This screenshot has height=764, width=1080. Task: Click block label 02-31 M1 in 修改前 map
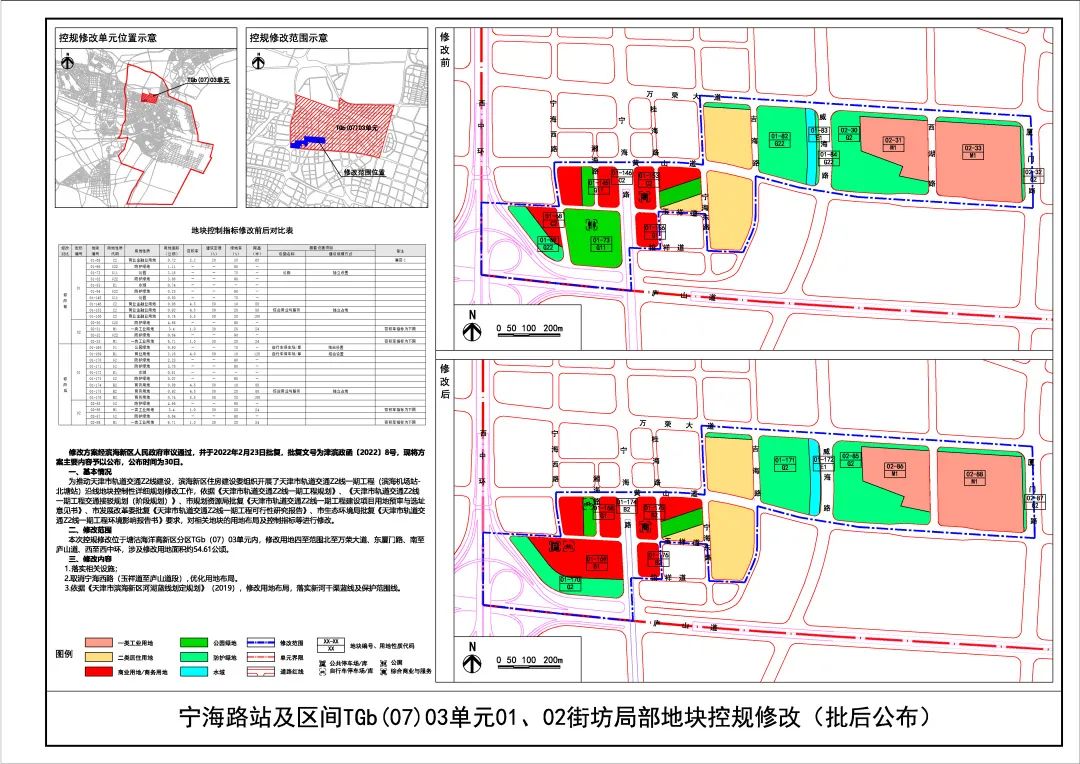[893, 144]
